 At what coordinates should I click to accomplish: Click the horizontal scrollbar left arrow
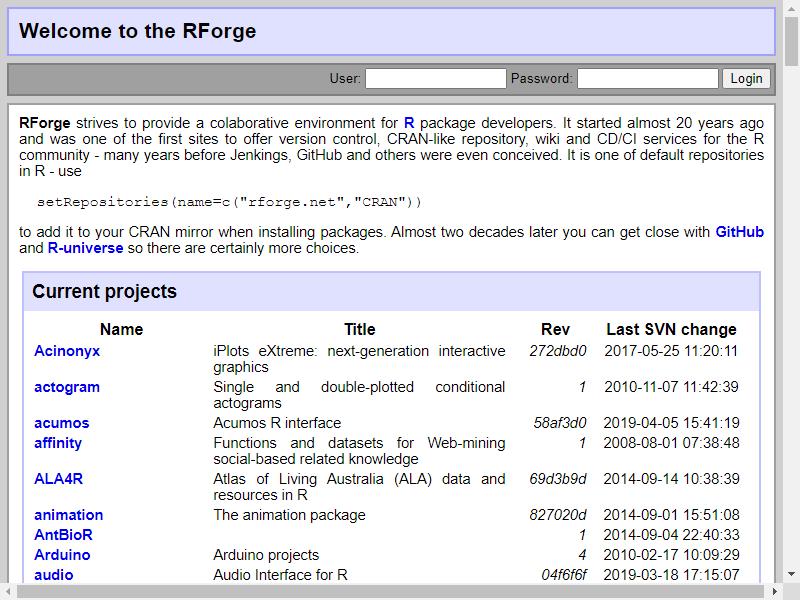tap(8, 592)
